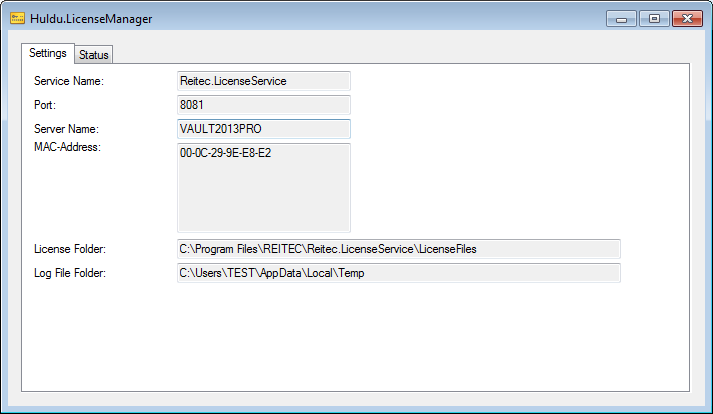Viewport: 713px width, 414px height.
Task: Maximize the Huldu.LicenseManager window
Action: tap(653, 18)
